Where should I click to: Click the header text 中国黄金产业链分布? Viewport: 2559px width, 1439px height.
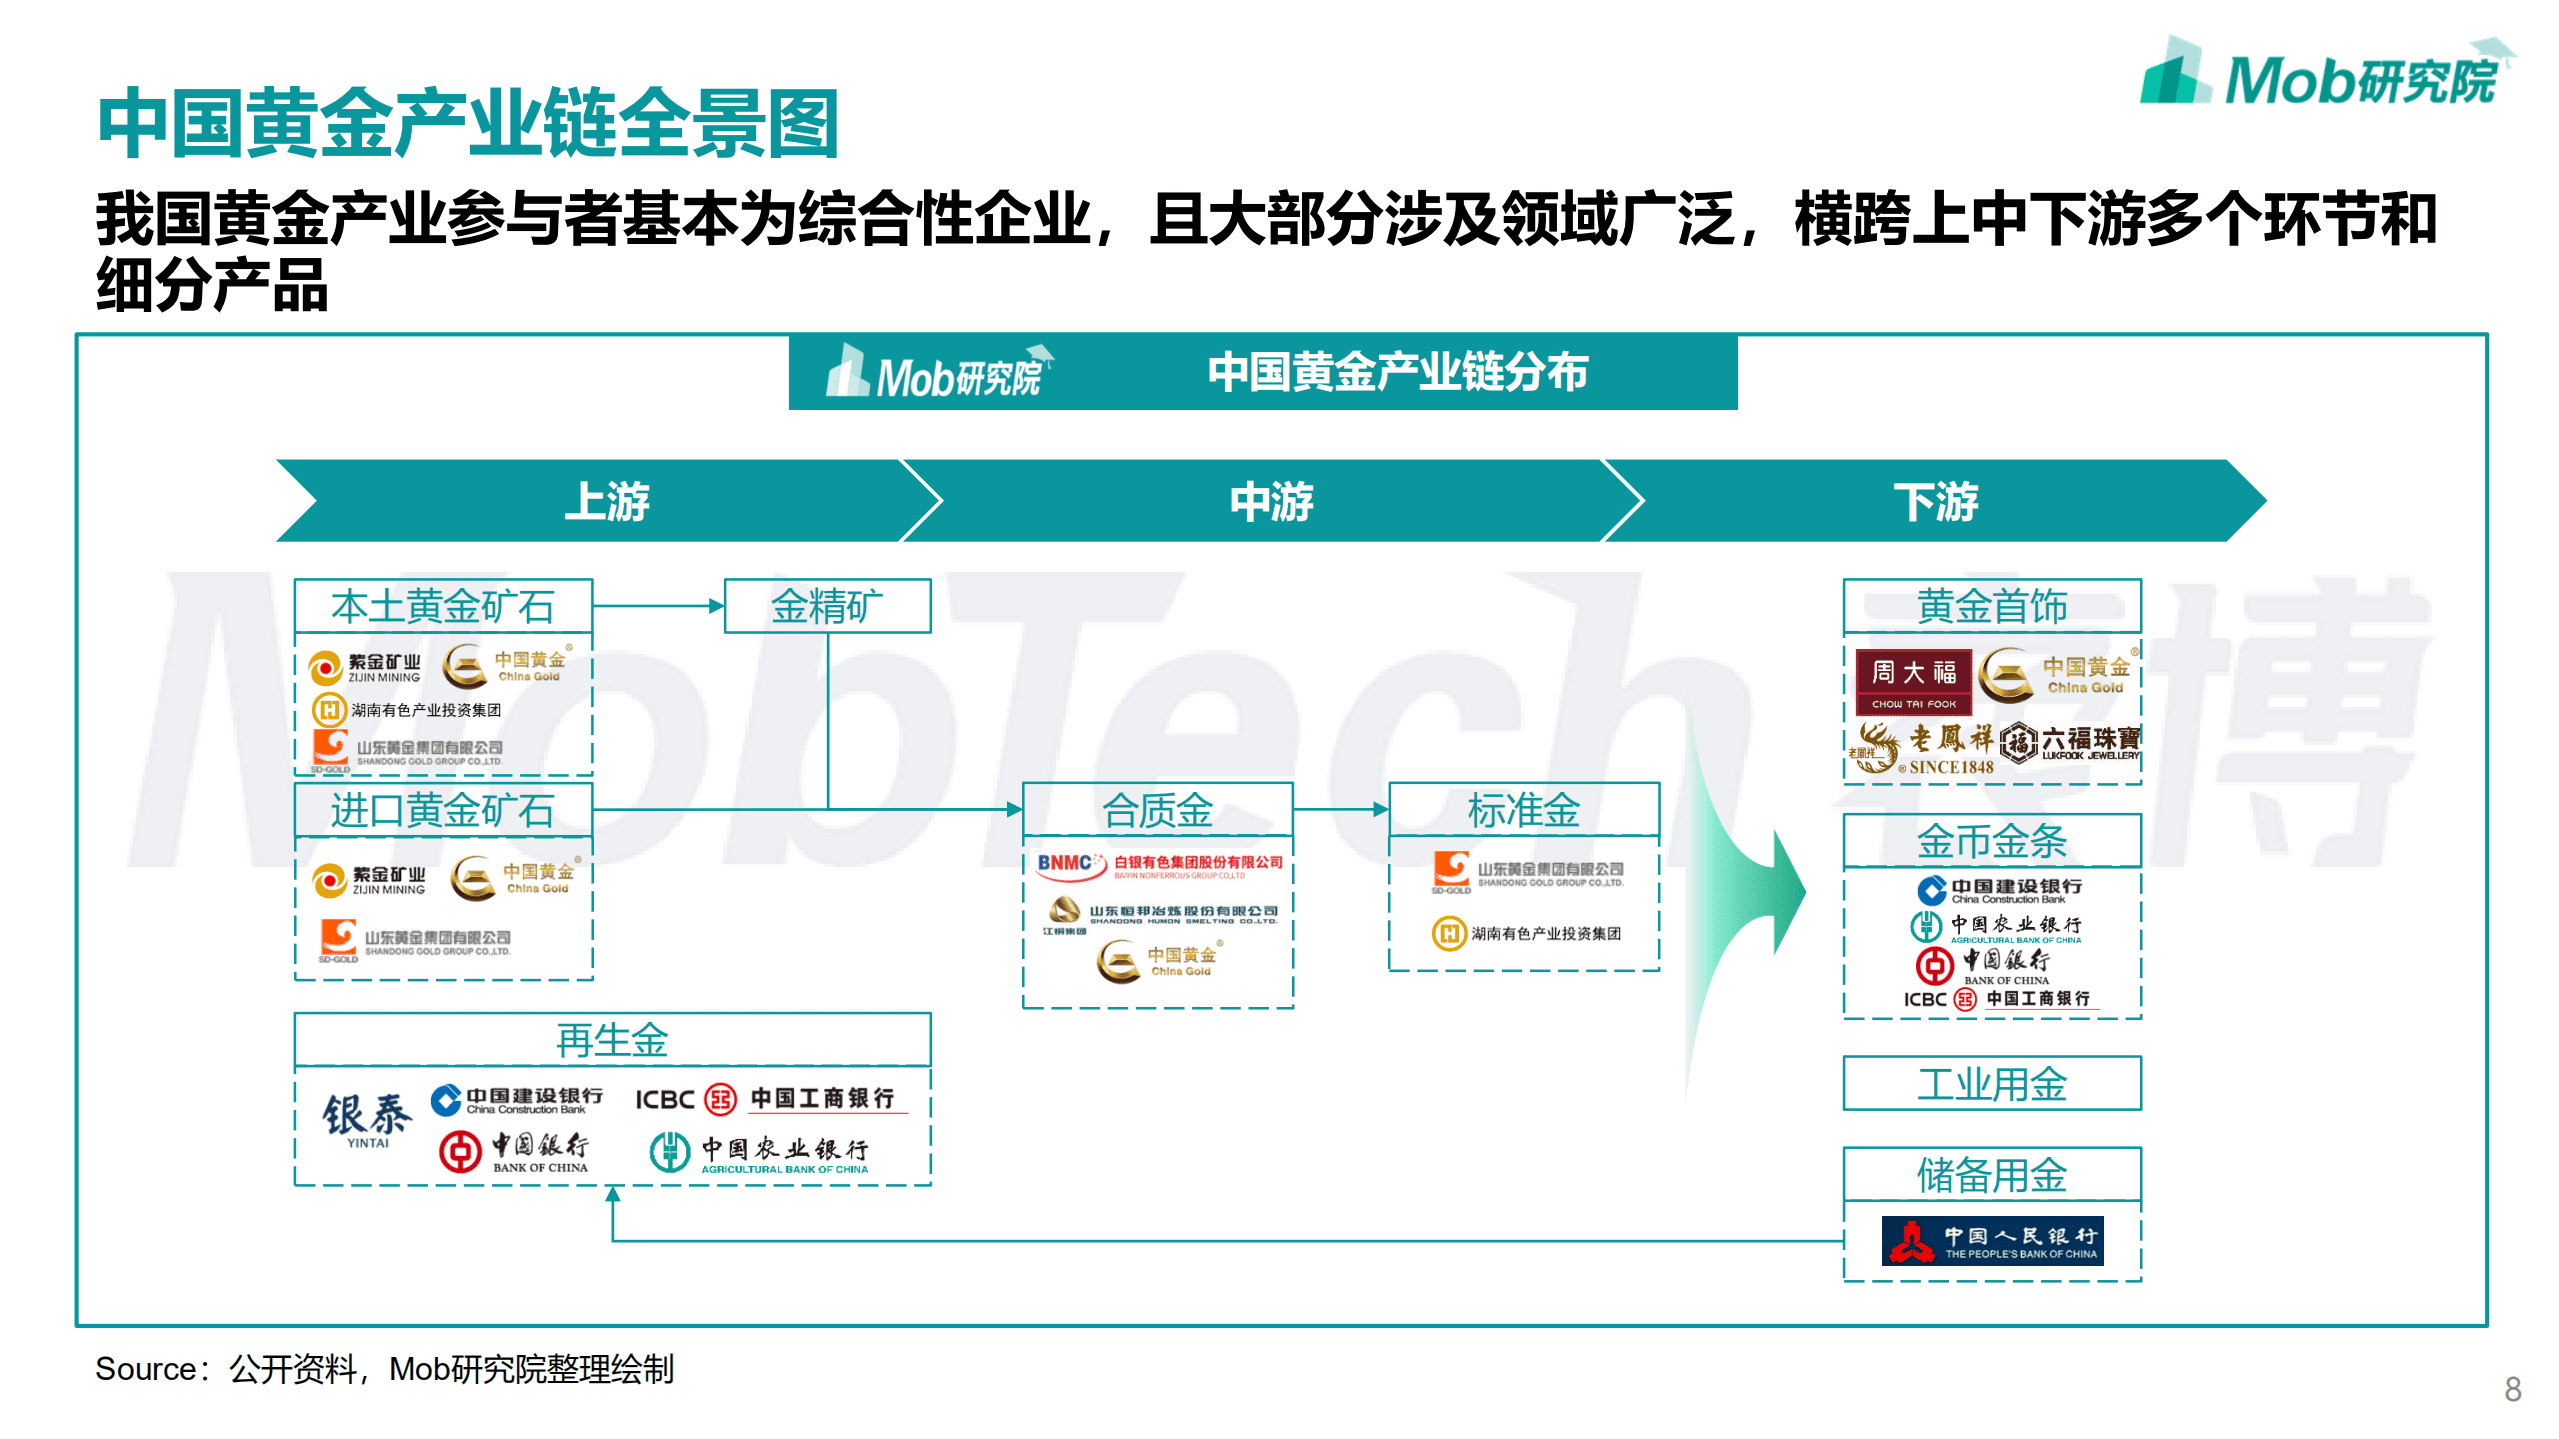tap(1397, 372)
